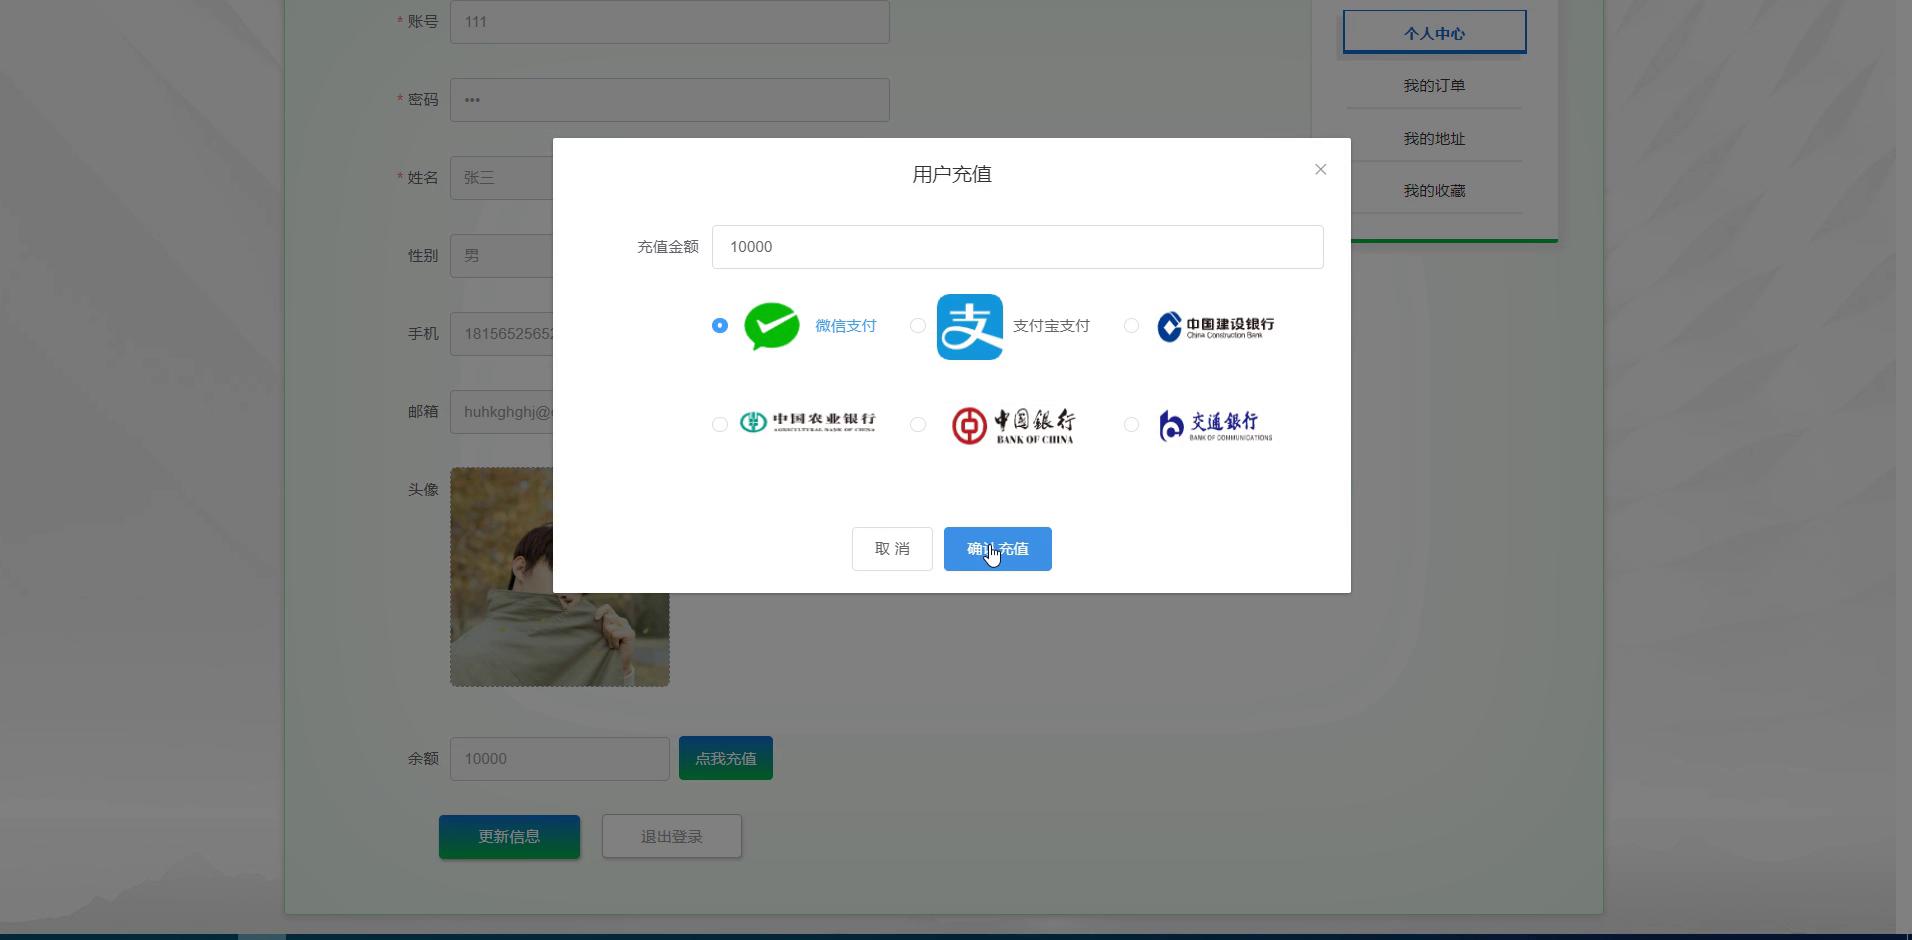Click the 点我充值 button
This screenshot has width=1912, height=940.
726,758
